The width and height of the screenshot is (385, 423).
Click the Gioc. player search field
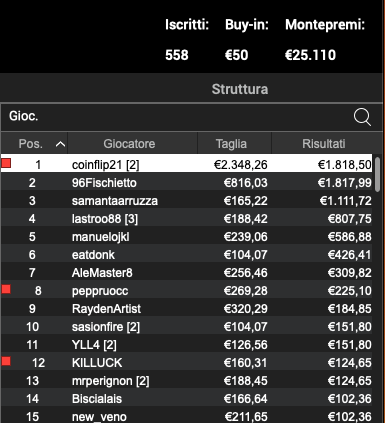[x=177, y=117]
